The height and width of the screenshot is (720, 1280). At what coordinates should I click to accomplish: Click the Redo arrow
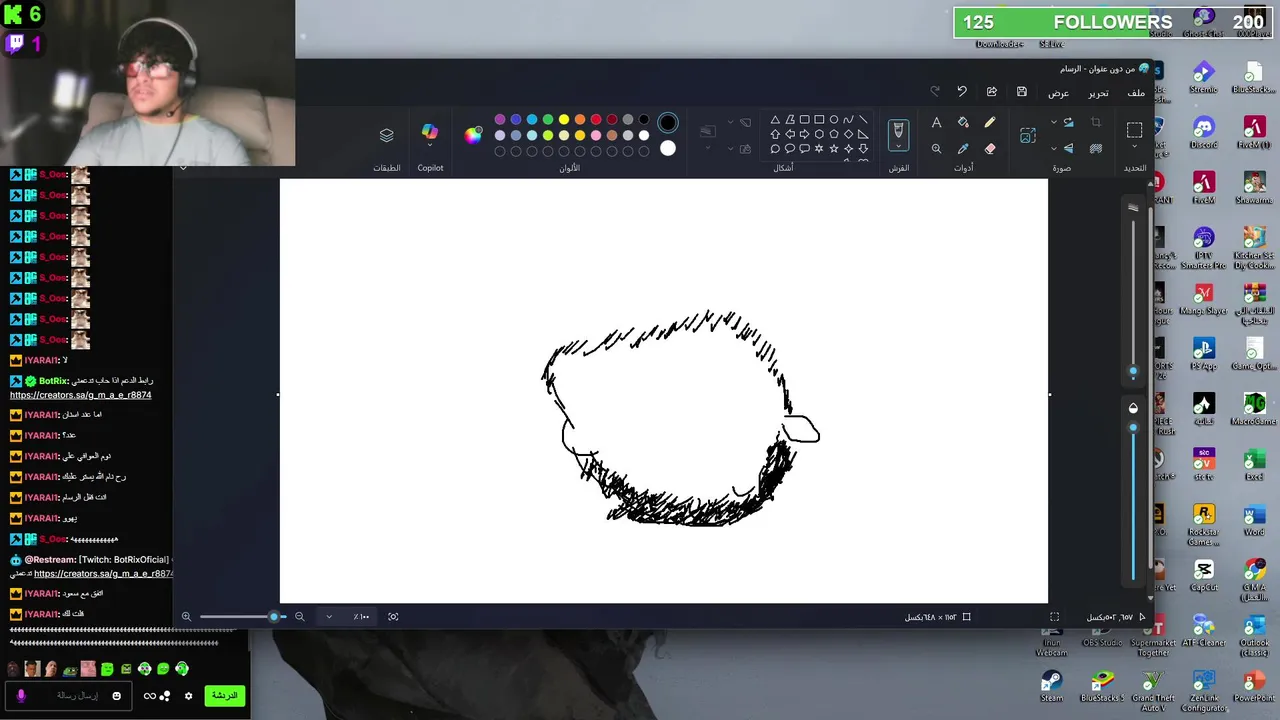(935, 92)
